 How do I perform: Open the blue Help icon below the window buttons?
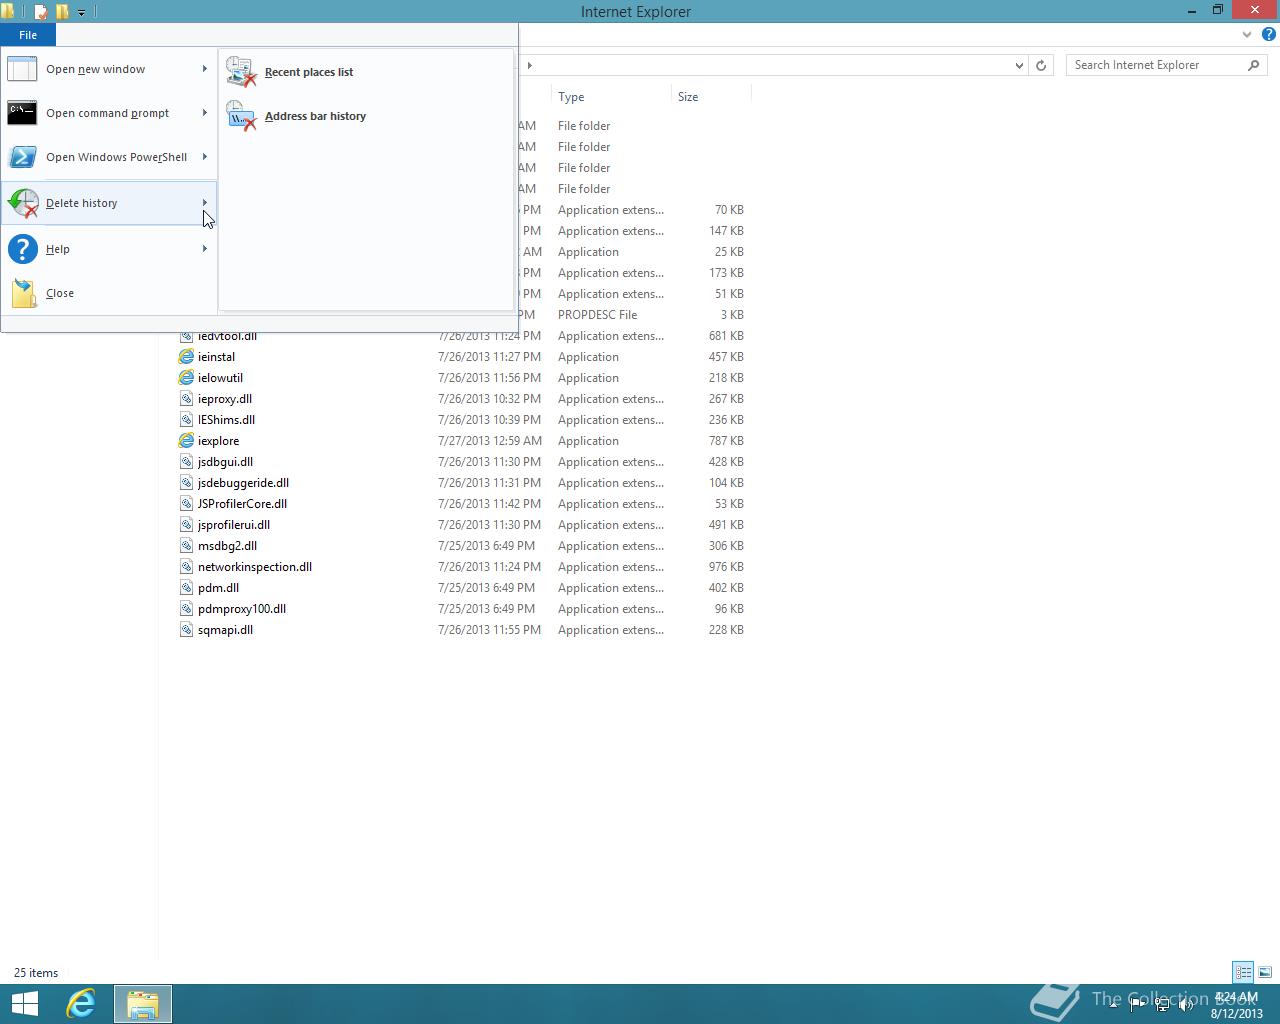(1268, 34)
